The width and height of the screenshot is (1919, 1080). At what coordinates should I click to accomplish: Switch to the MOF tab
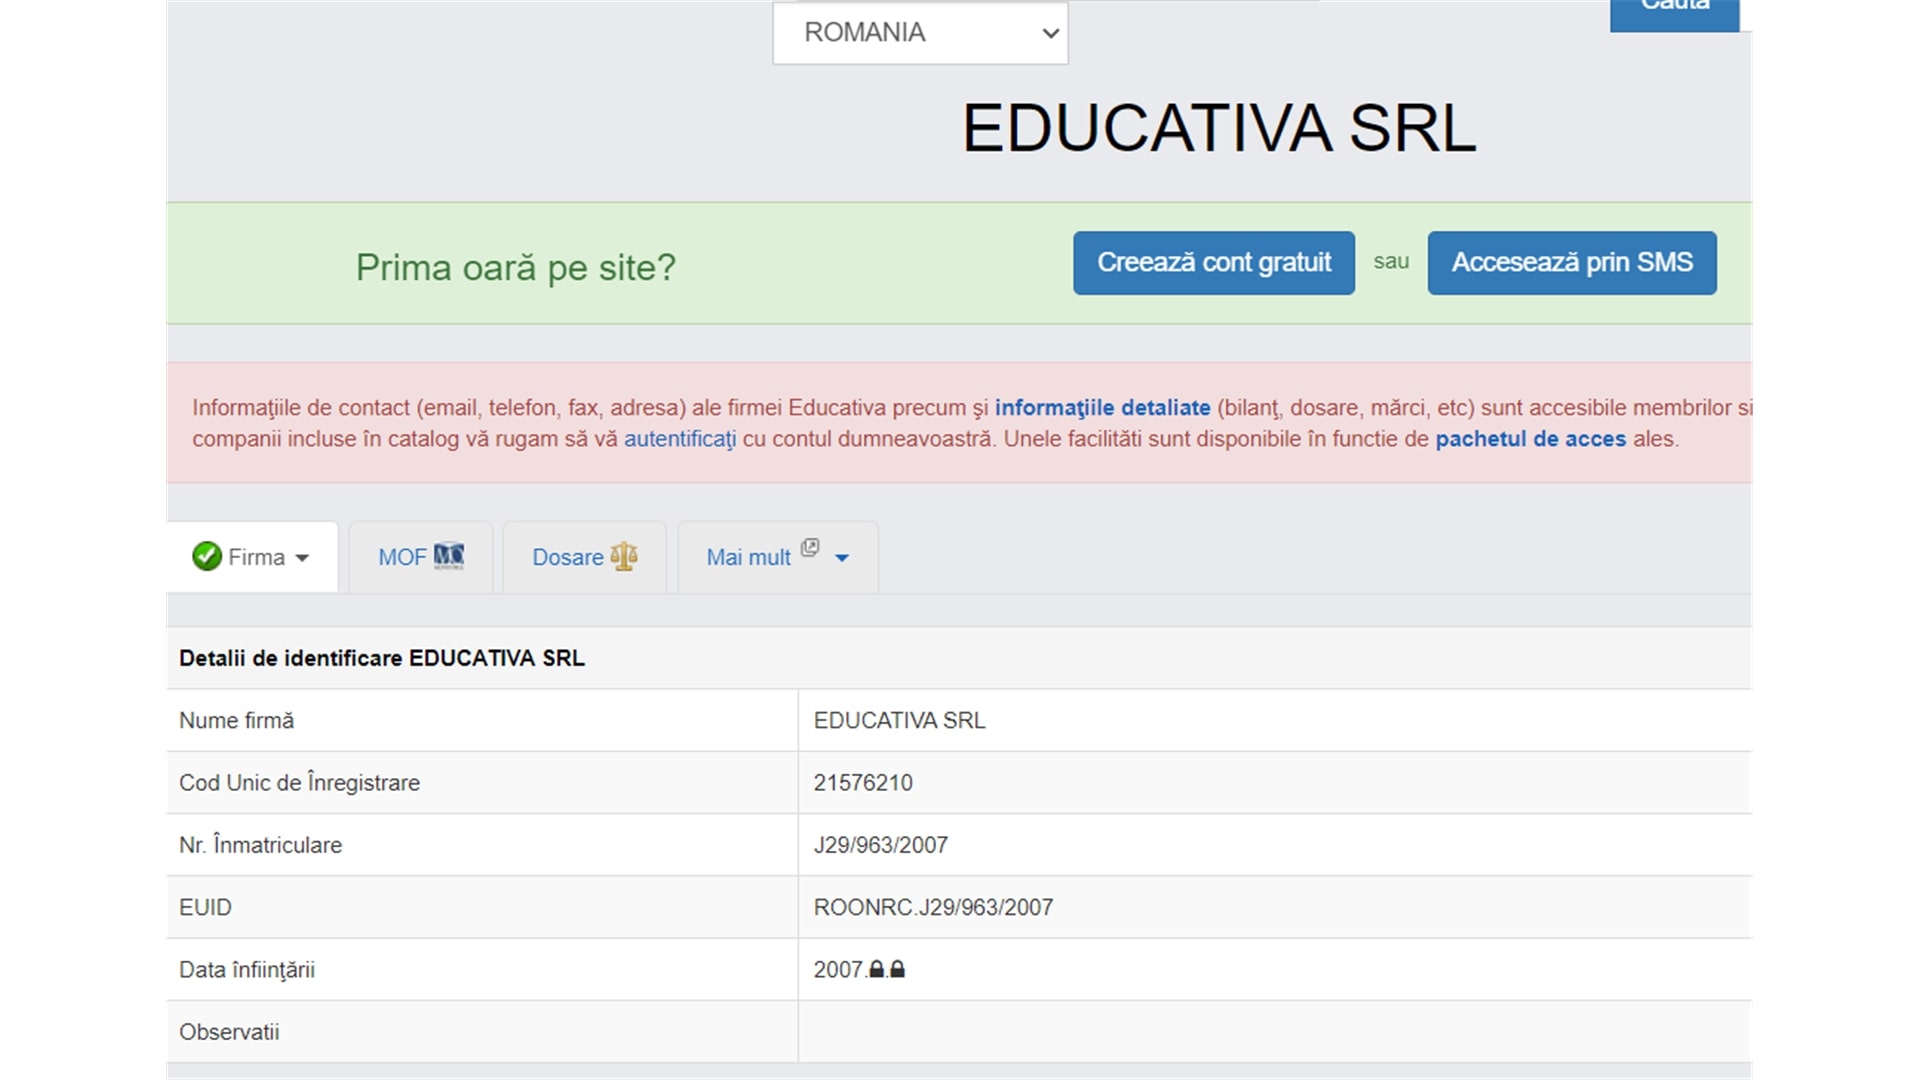point(420,557)
